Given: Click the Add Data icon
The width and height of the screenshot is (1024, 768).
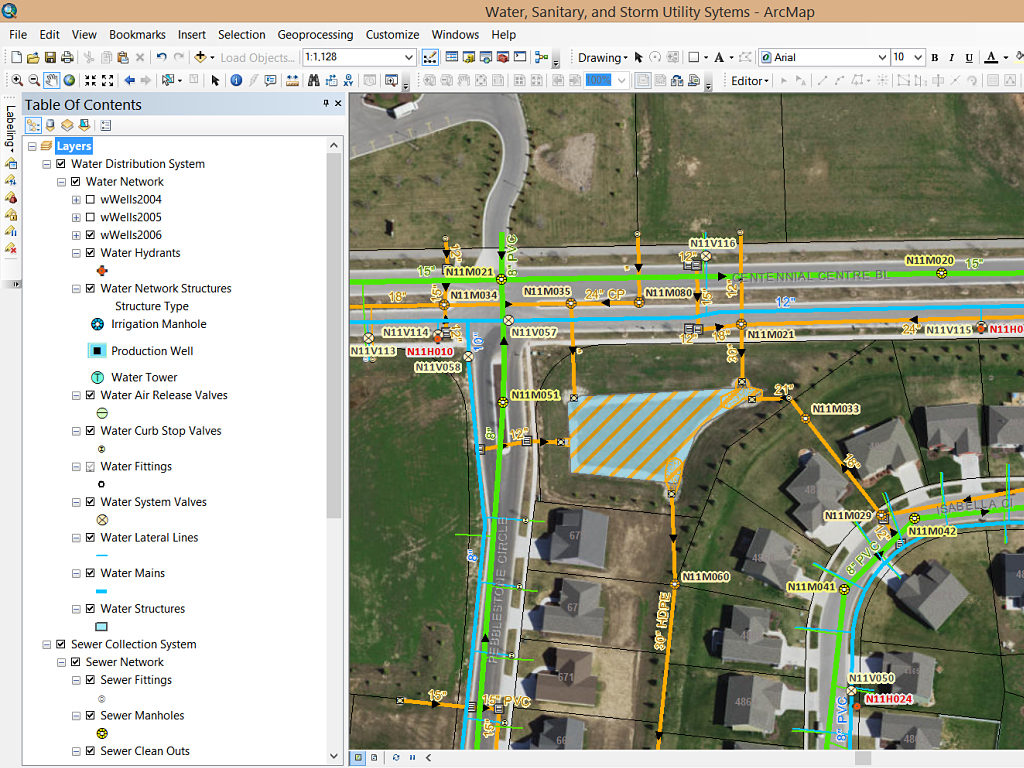Looking at the screenshot, I should click(200, 57).
